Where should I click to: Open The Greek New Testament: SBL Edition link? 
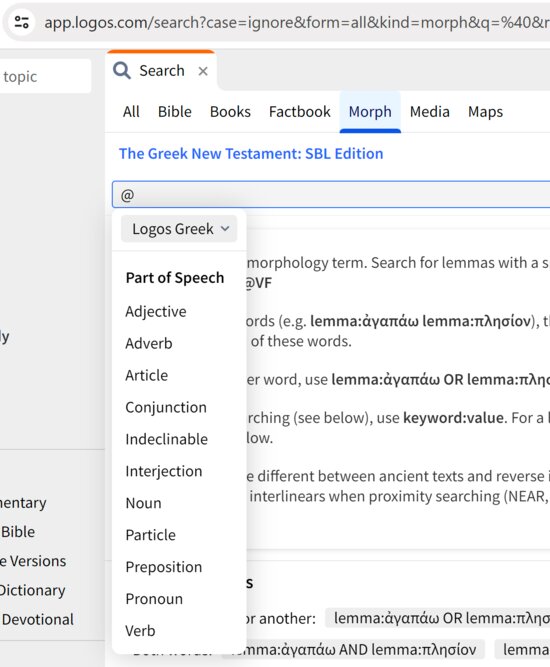pyautogui.click(x=251, y=154)
